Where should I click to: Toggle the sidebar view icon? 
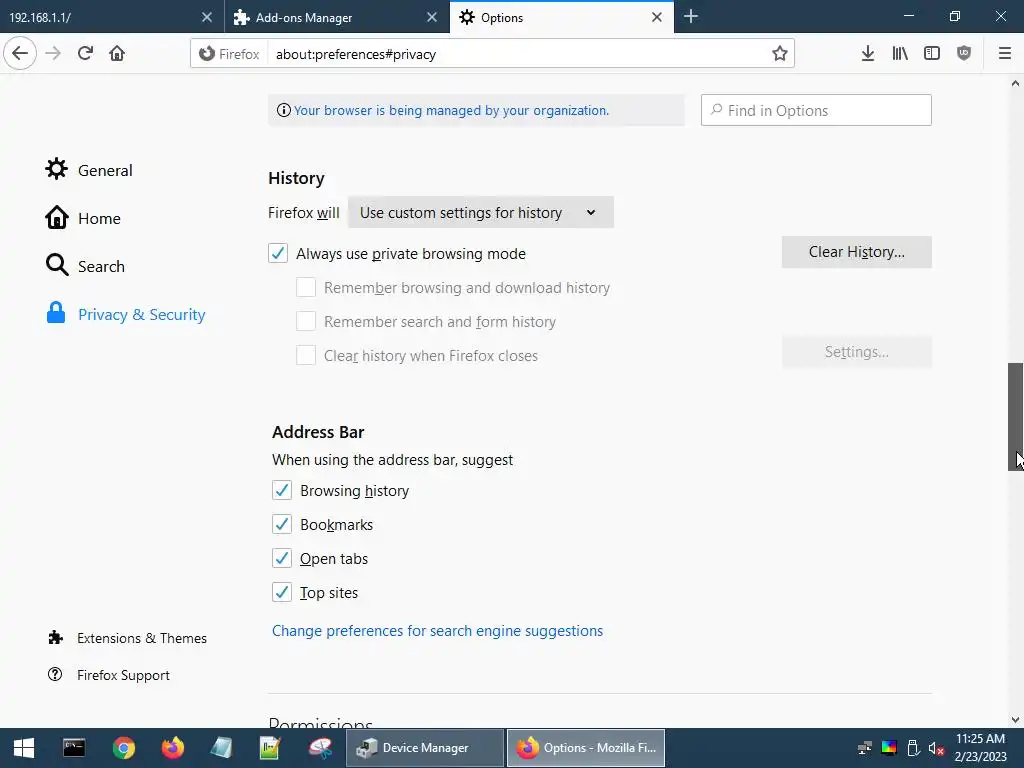(x=932, y=54)
